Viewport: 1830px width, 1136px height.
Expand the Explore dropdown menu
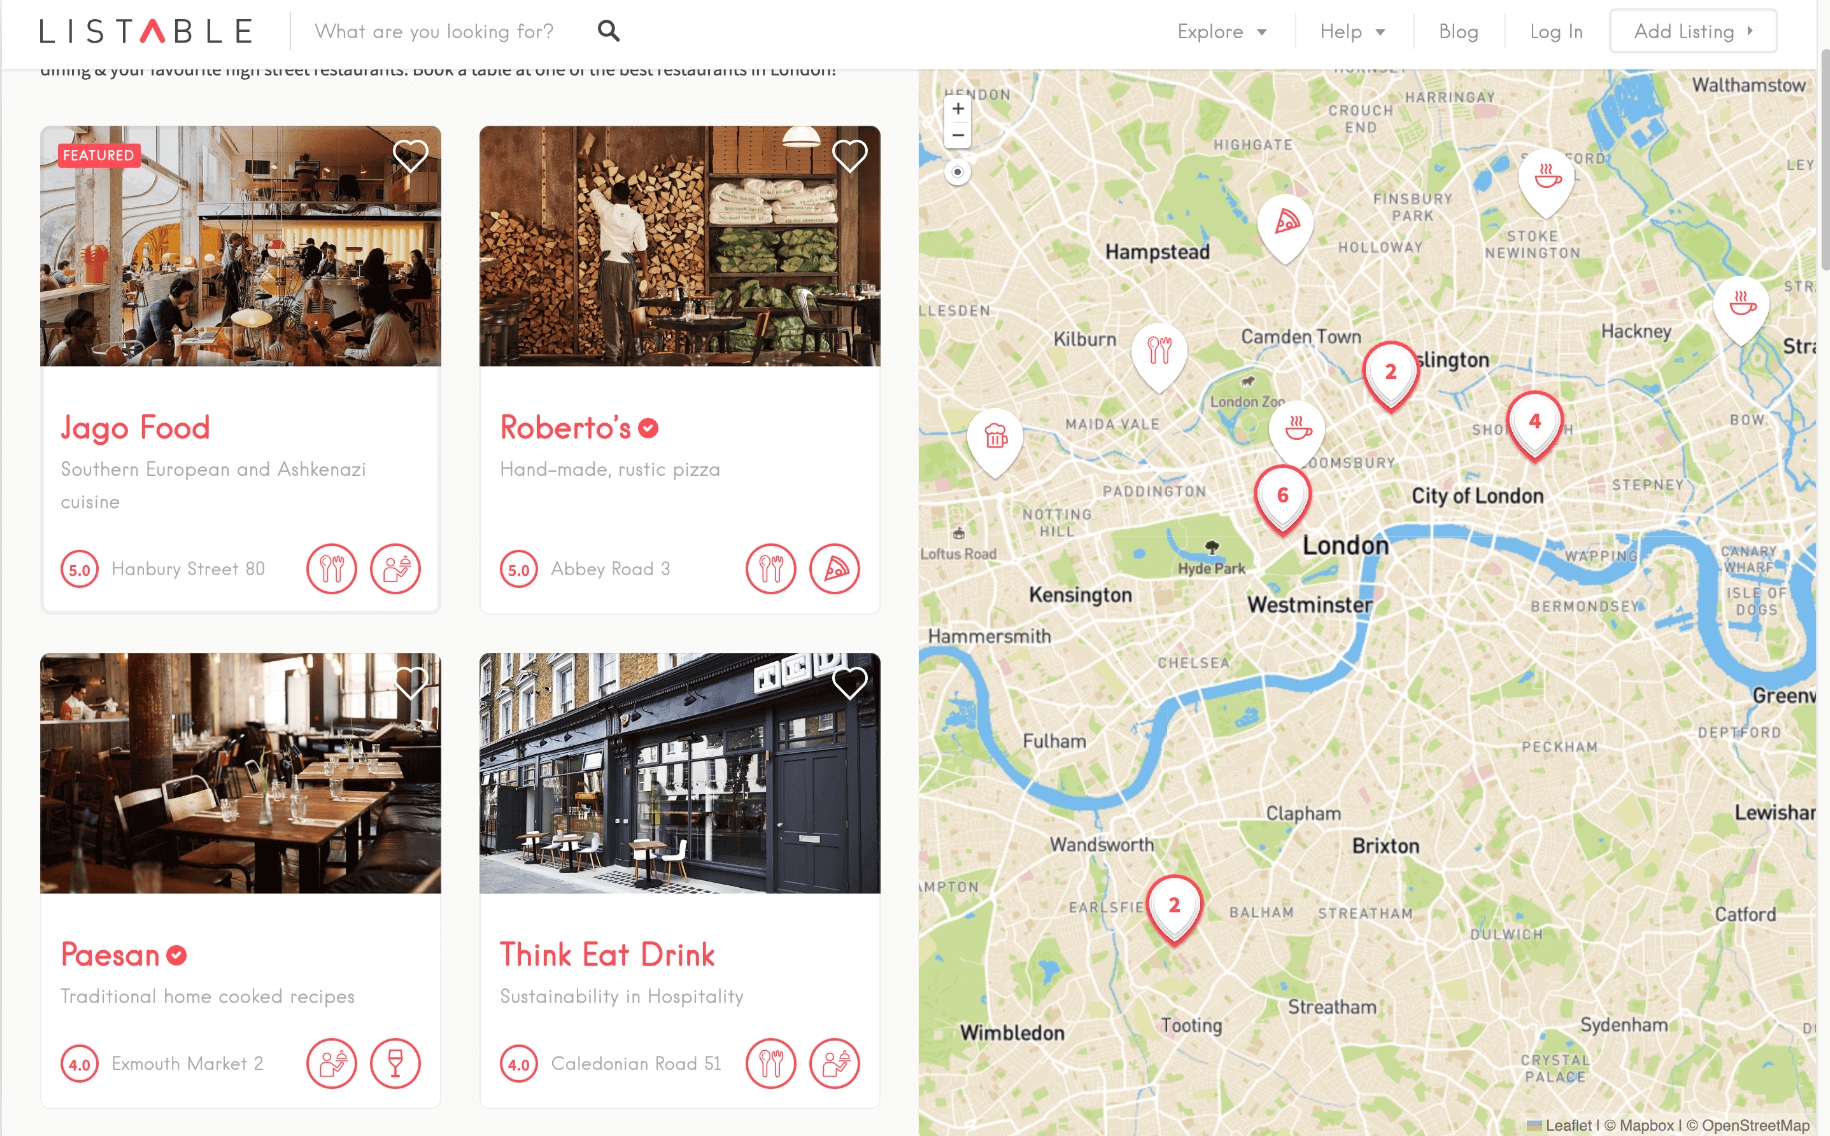1222,32
